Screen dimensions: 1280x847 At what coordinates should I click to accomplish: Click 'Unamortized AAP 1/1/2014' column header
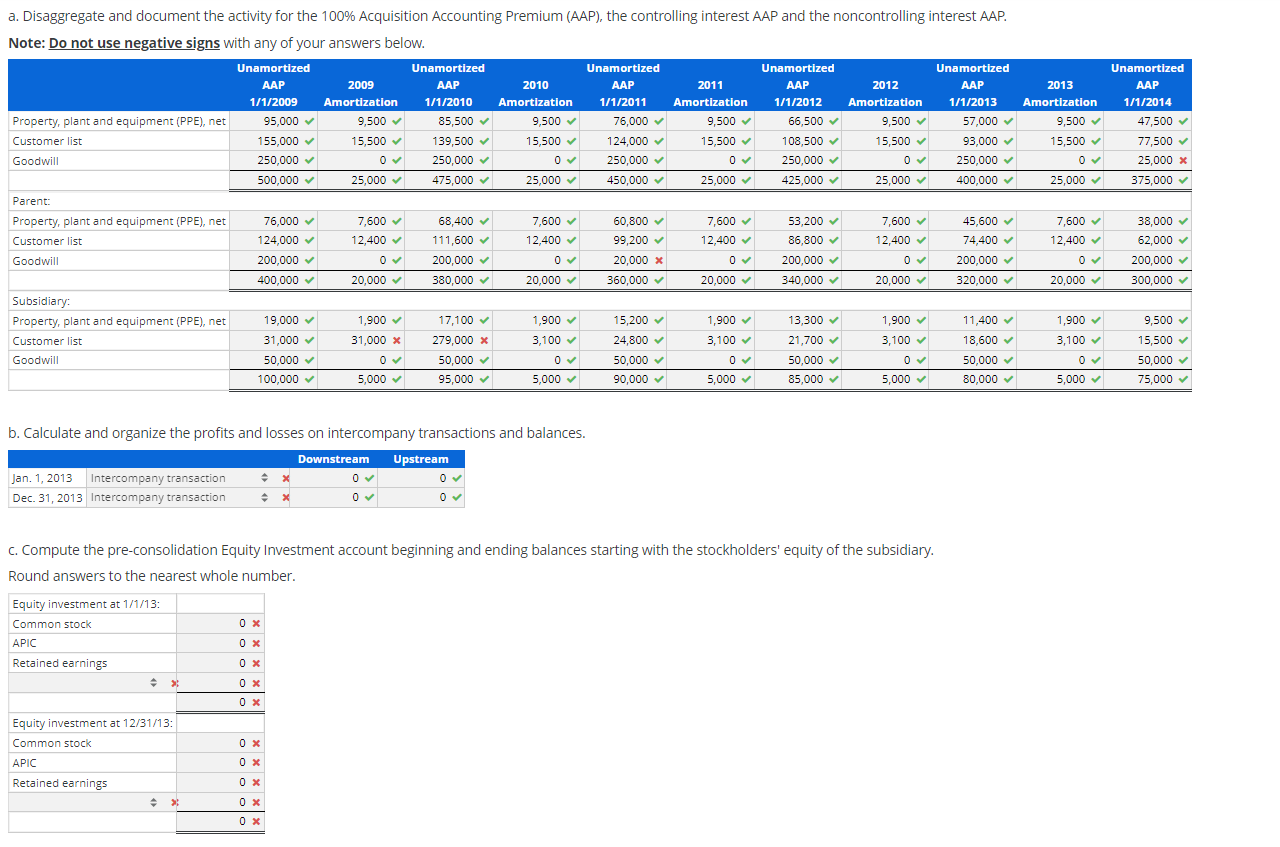[1147, 85]
